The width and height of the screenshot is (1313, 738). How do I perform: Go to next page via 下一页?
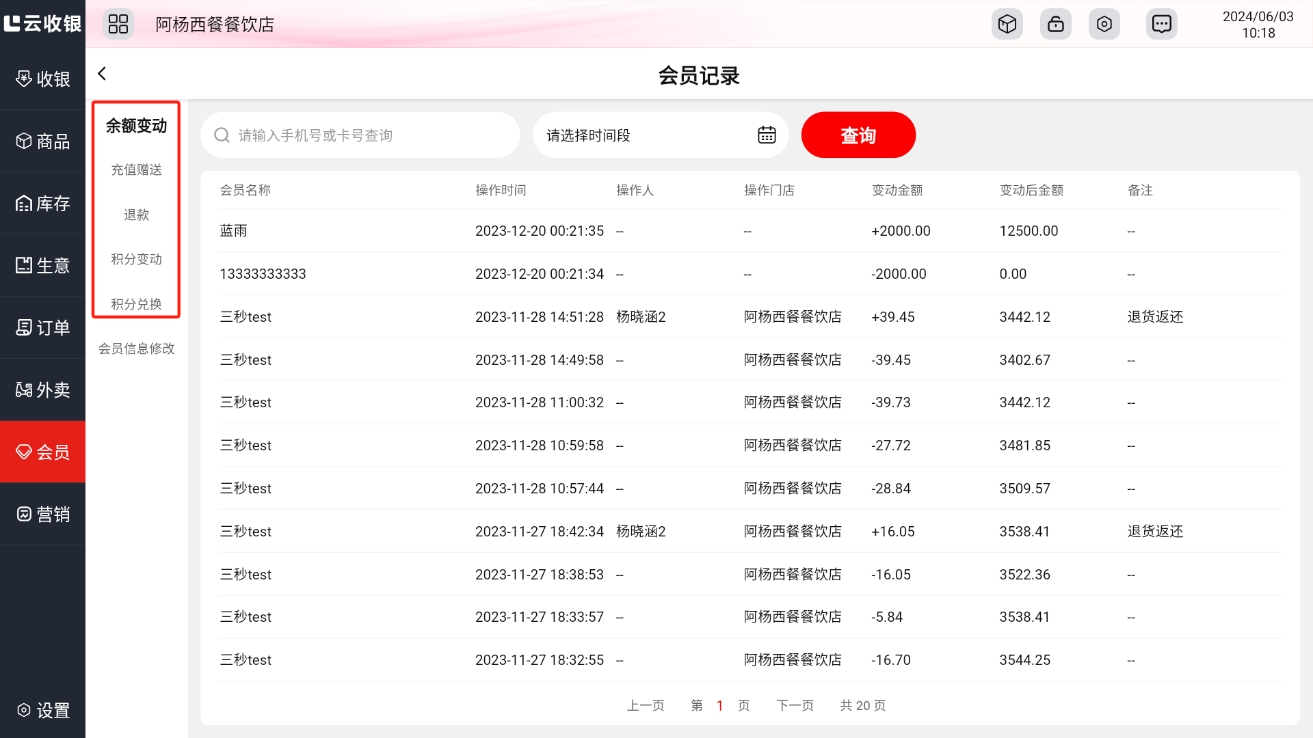[x=795, y=705]
